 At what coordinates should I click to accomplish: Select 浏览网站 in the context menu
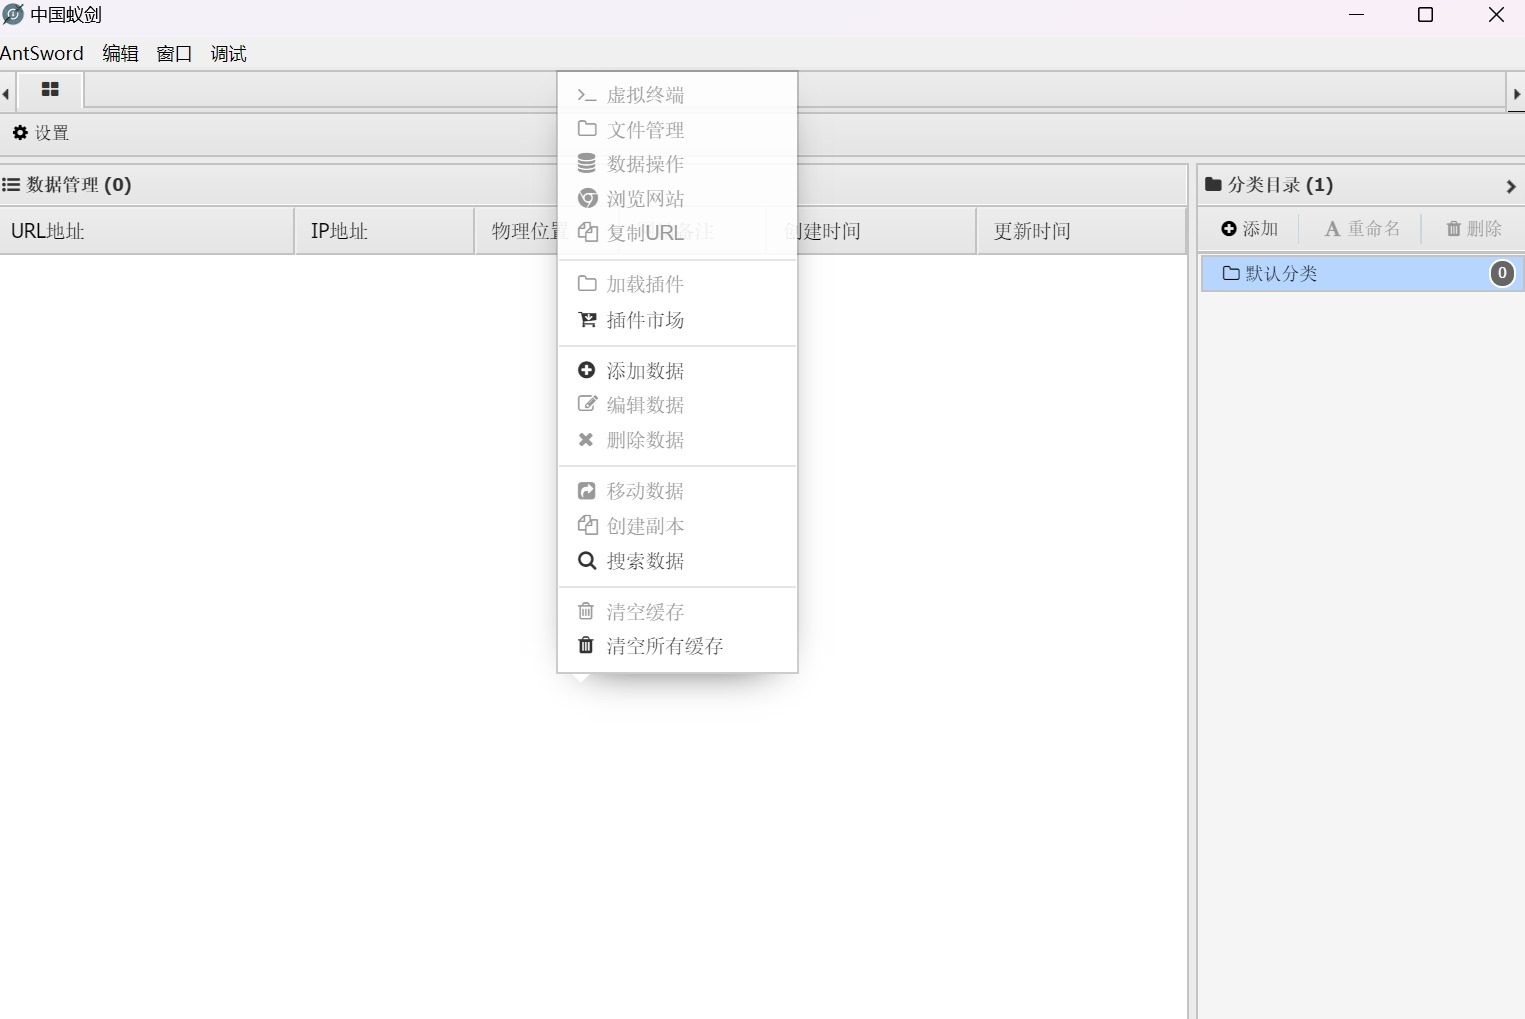coord(677,199)
